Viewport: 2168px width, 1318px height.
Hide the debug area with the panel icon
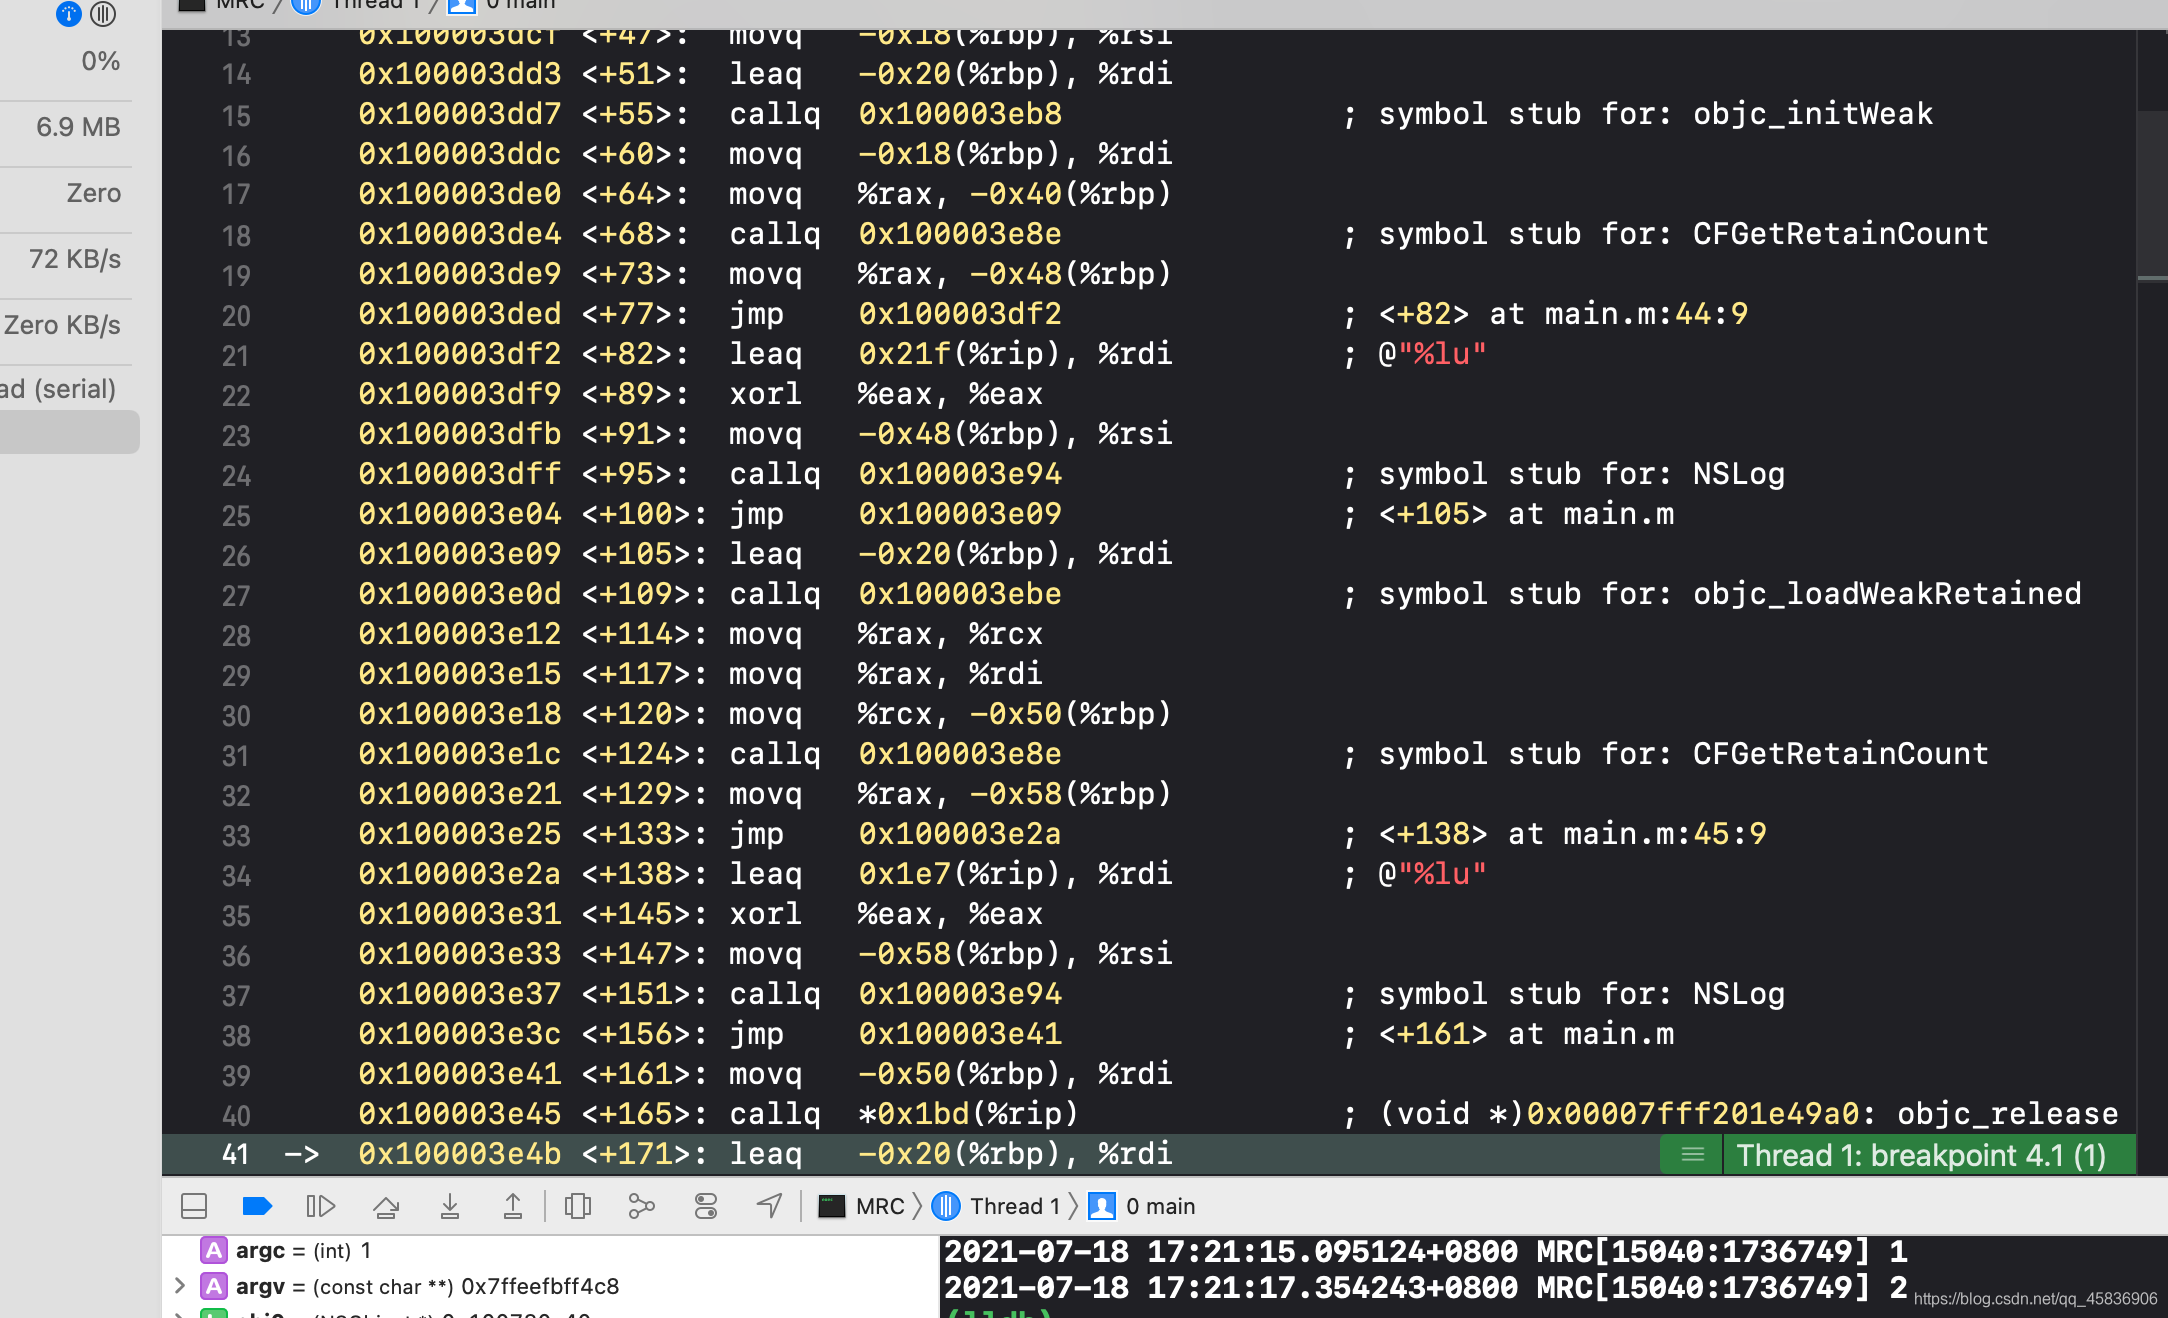click(x=194, y=1206)
